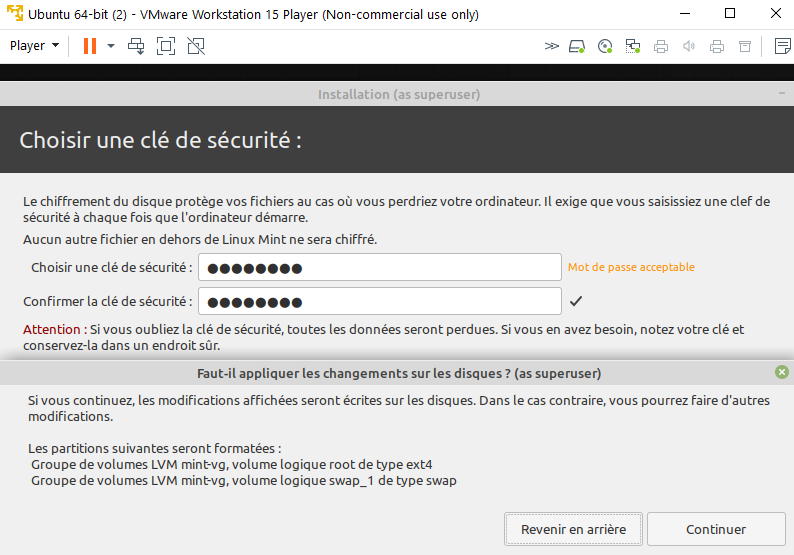
Task: Click the second printer device icon
Action: [x=717, y=47]
